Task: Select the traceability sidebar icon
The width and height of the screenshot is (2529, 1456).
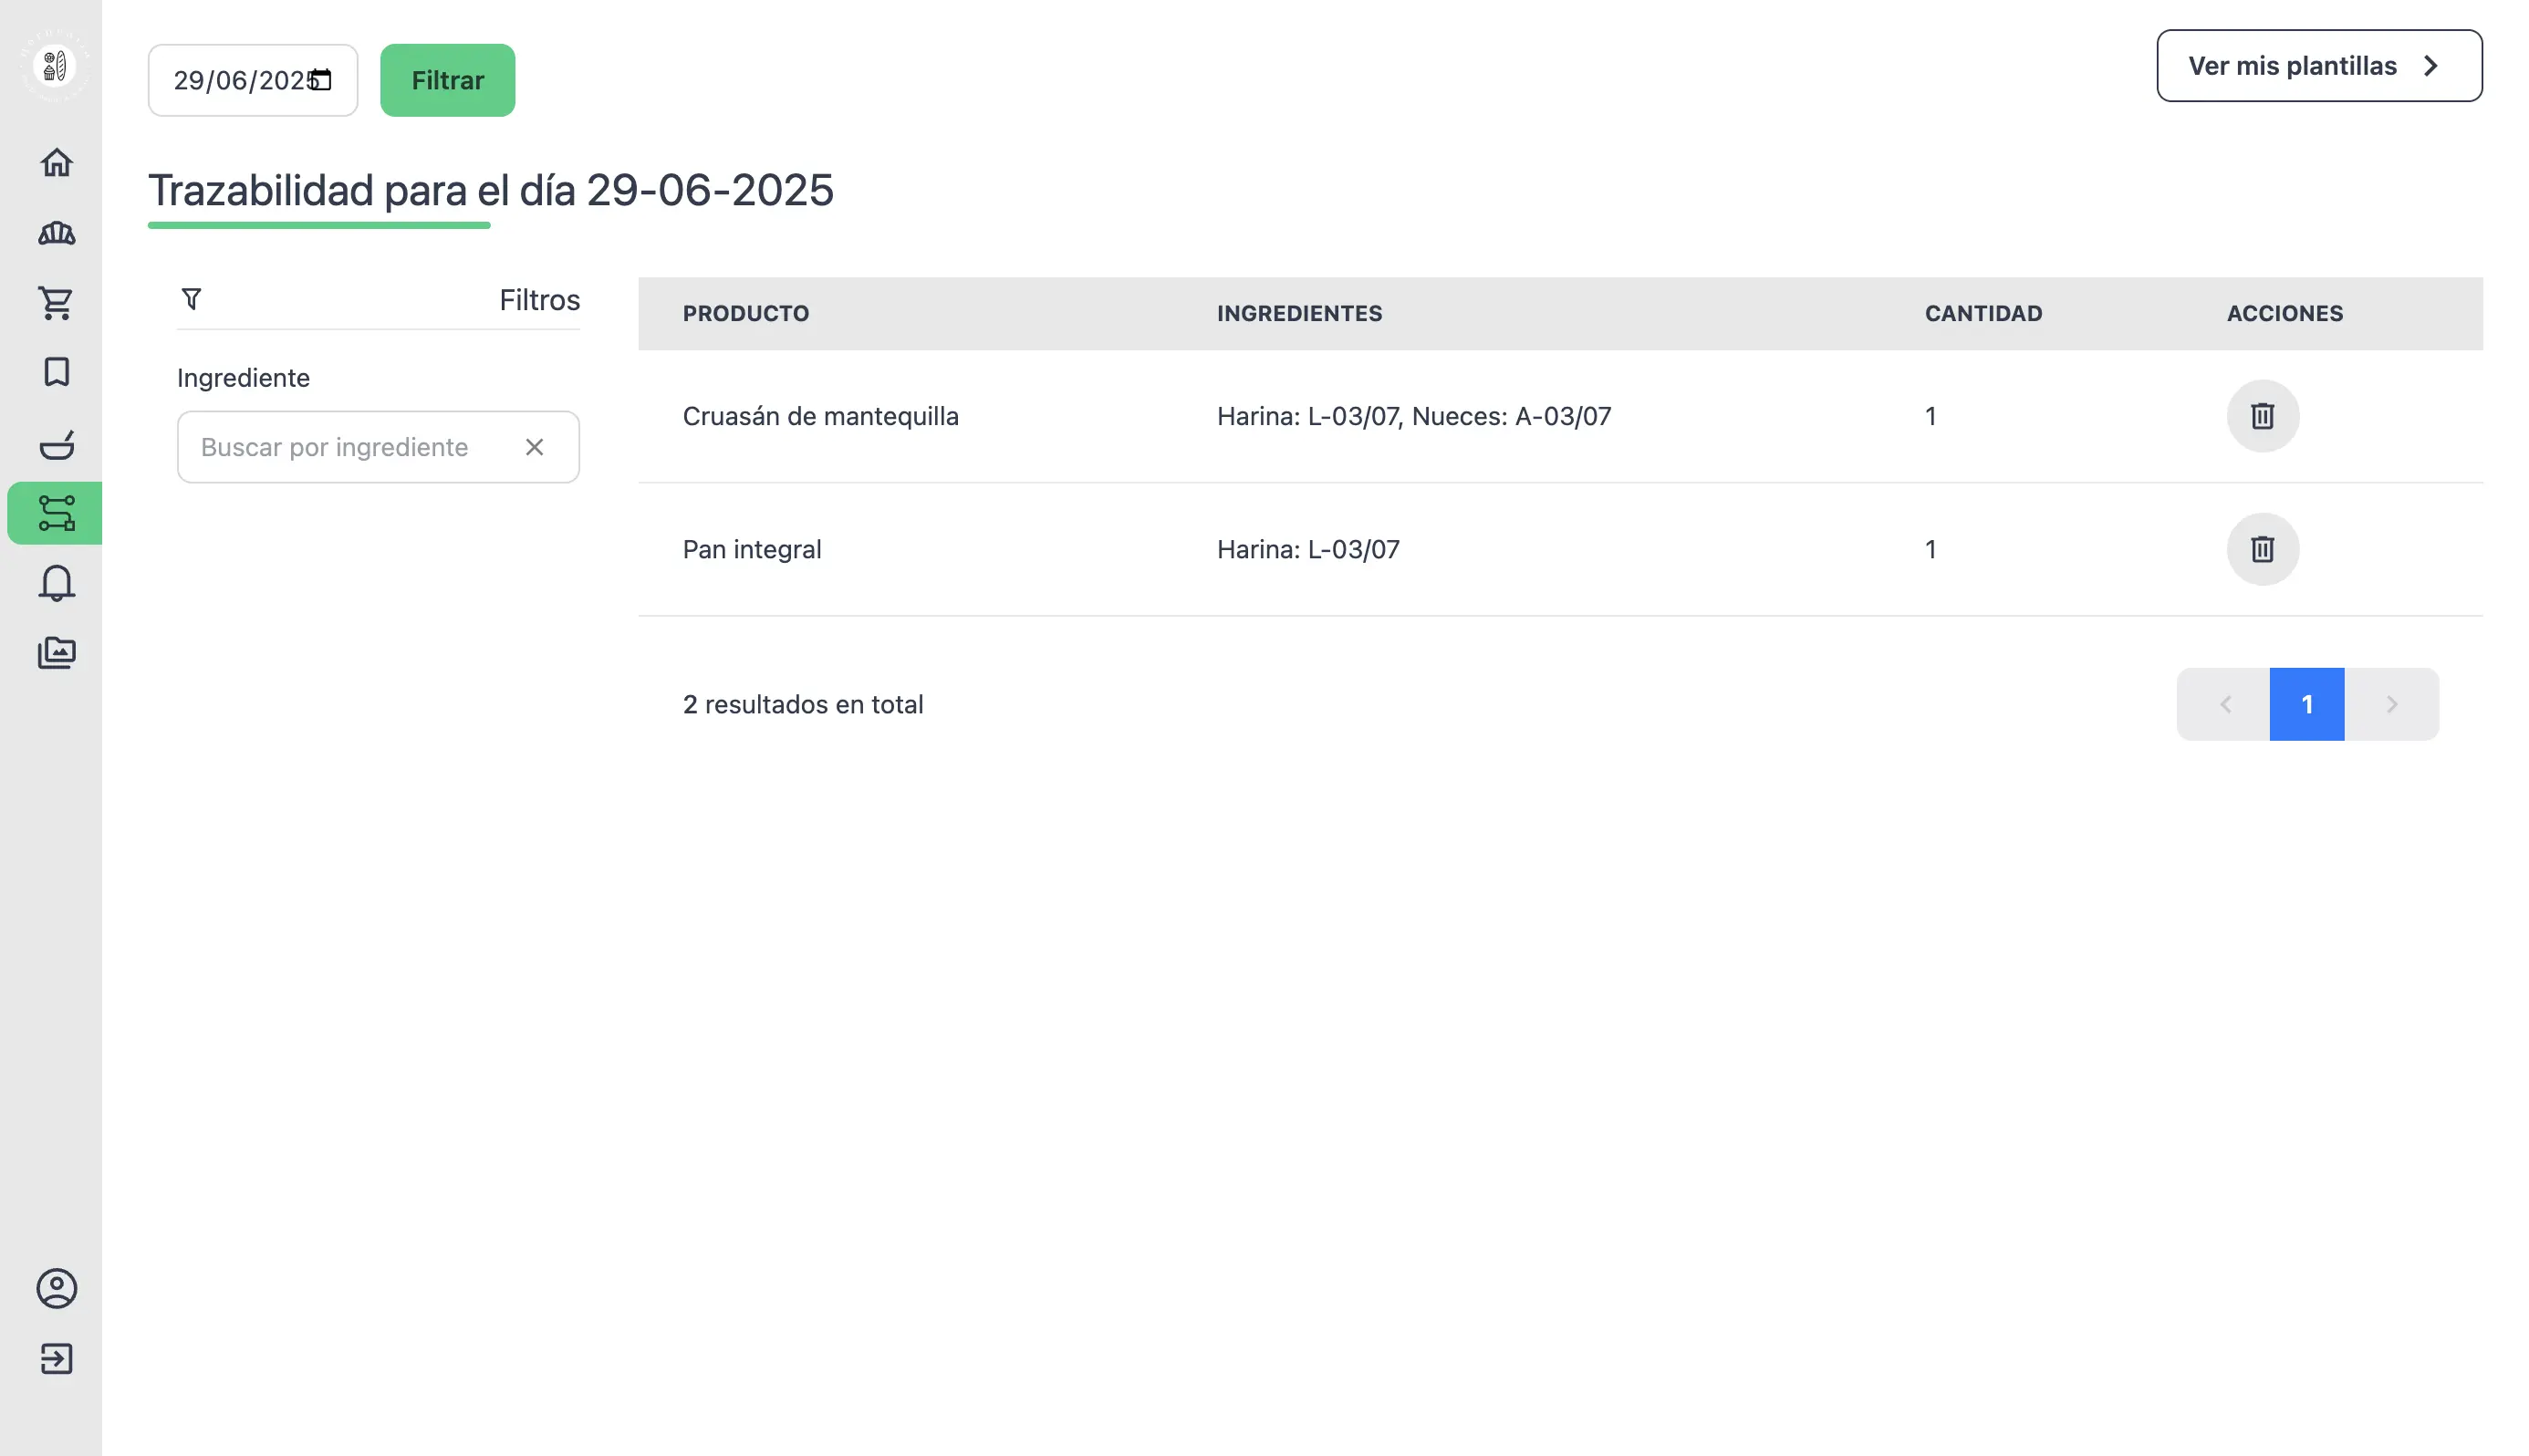Action: pyautogui.click(x=56, y=513)
